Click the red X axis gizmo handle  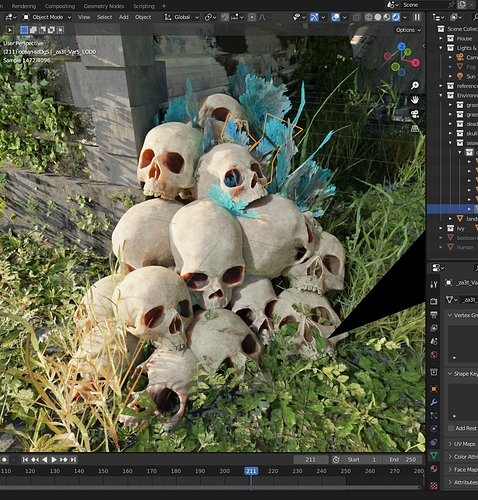tap(415, 62)
